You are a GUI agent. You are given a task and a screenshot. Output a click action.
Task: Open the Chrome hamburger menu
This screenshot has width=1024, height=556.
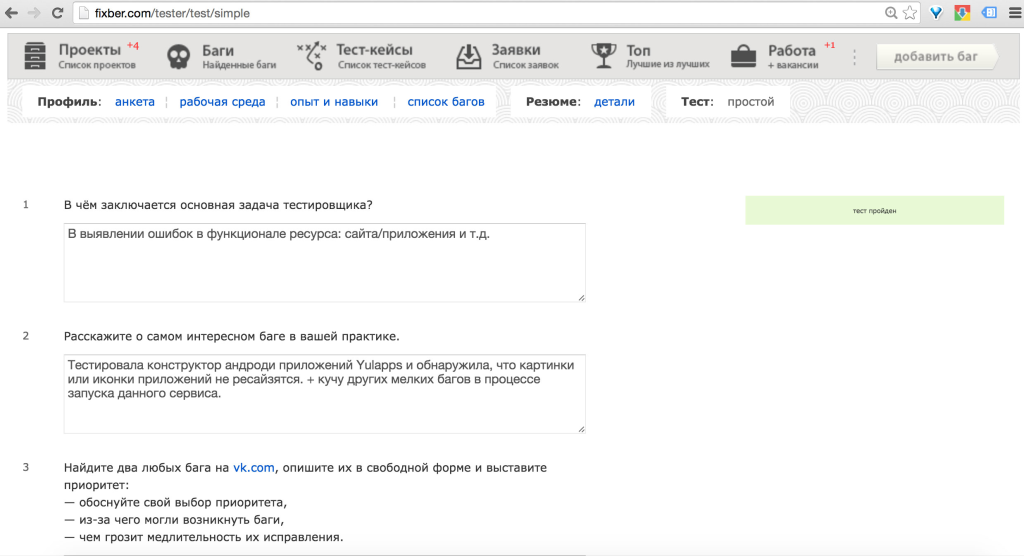pyautogui.click(x=1014, y=13)
